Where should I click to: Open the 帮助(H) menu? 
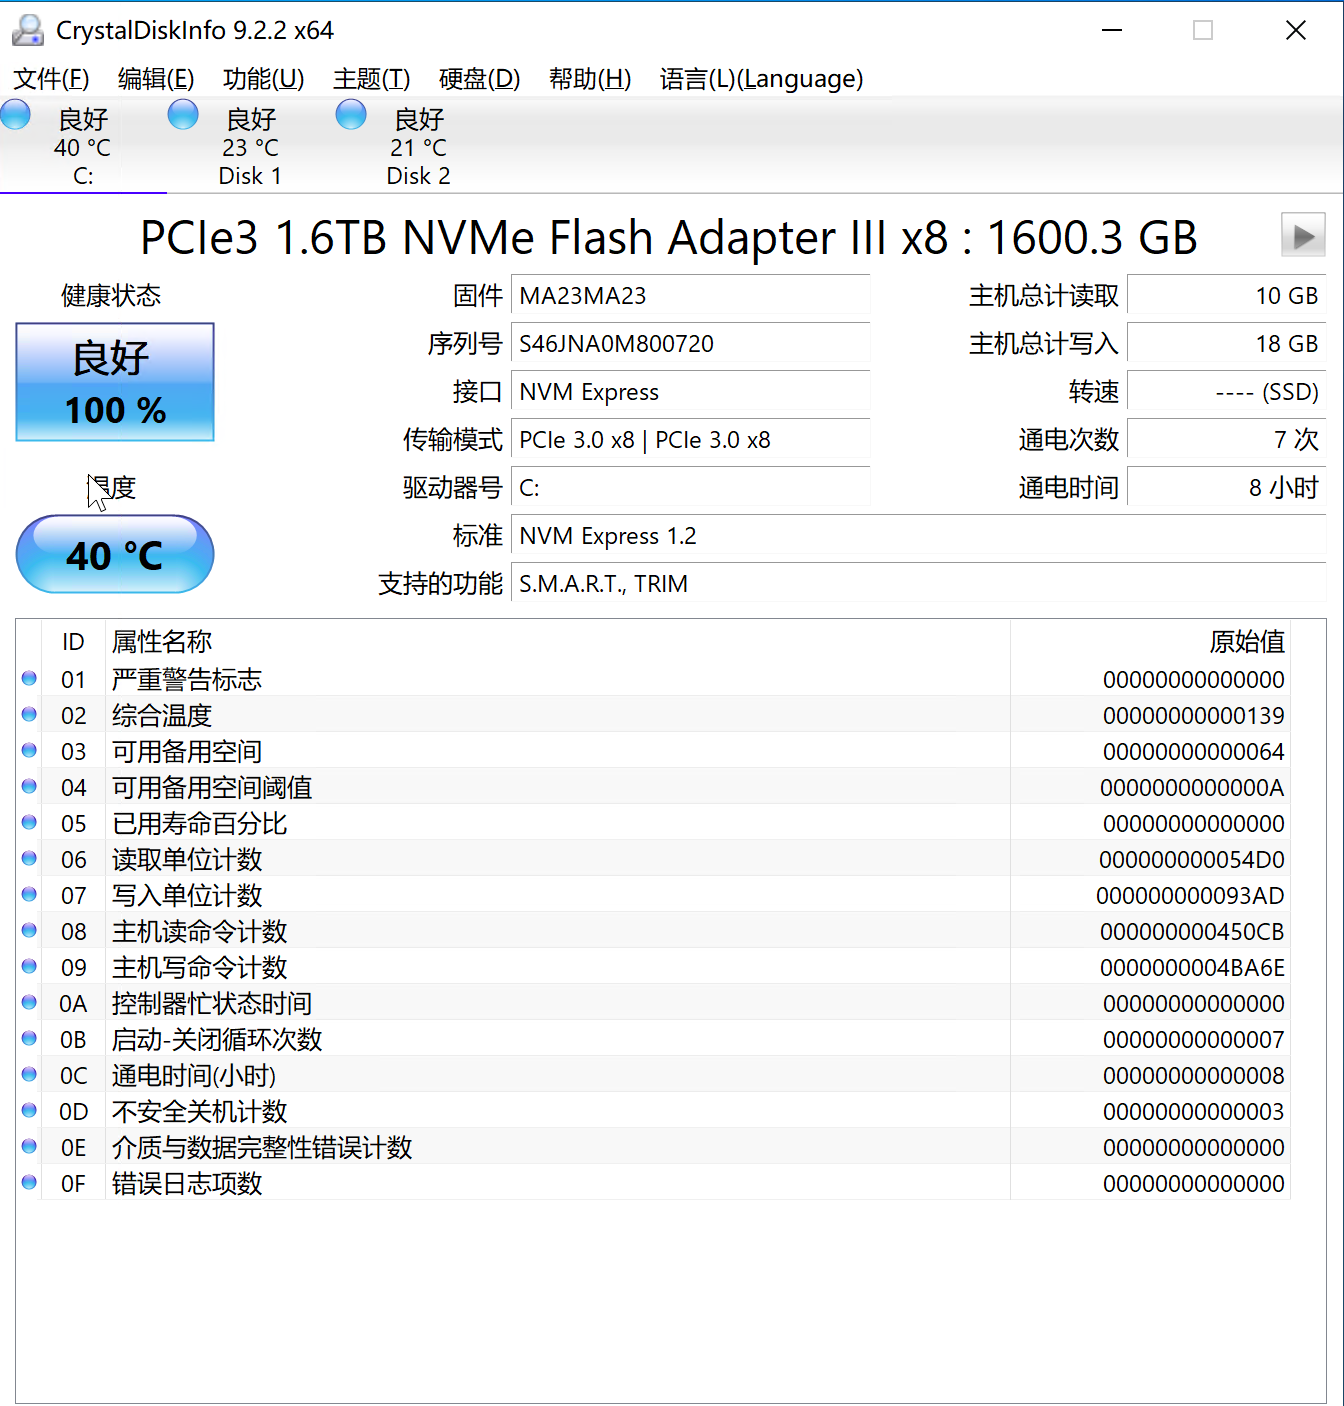(x=590, y=79)
